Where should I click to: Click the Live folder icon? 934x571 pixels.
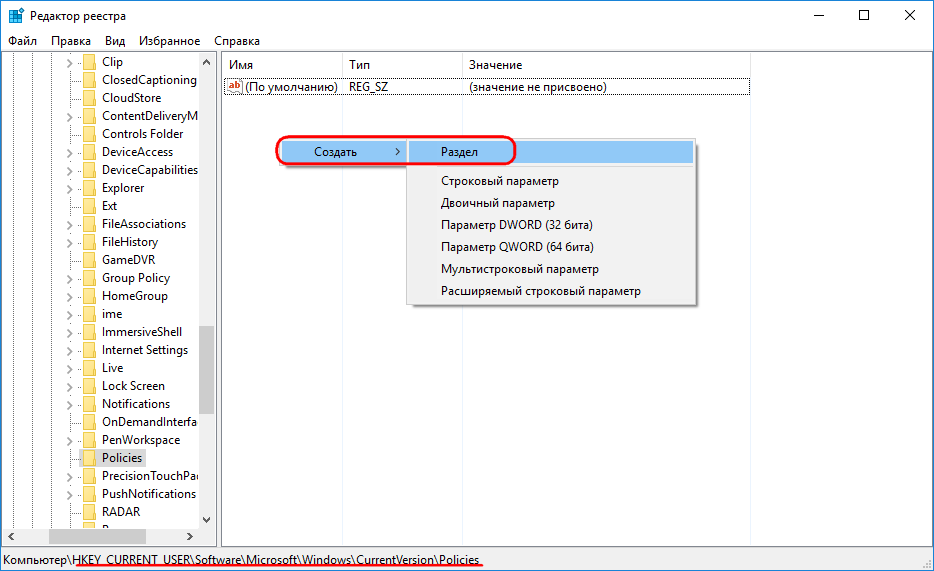click(x=89, y=368)
